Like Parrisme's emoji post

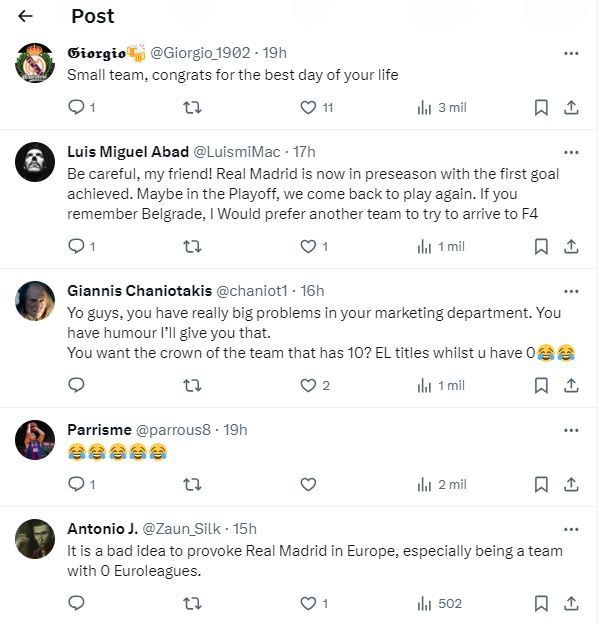point(309,484)
